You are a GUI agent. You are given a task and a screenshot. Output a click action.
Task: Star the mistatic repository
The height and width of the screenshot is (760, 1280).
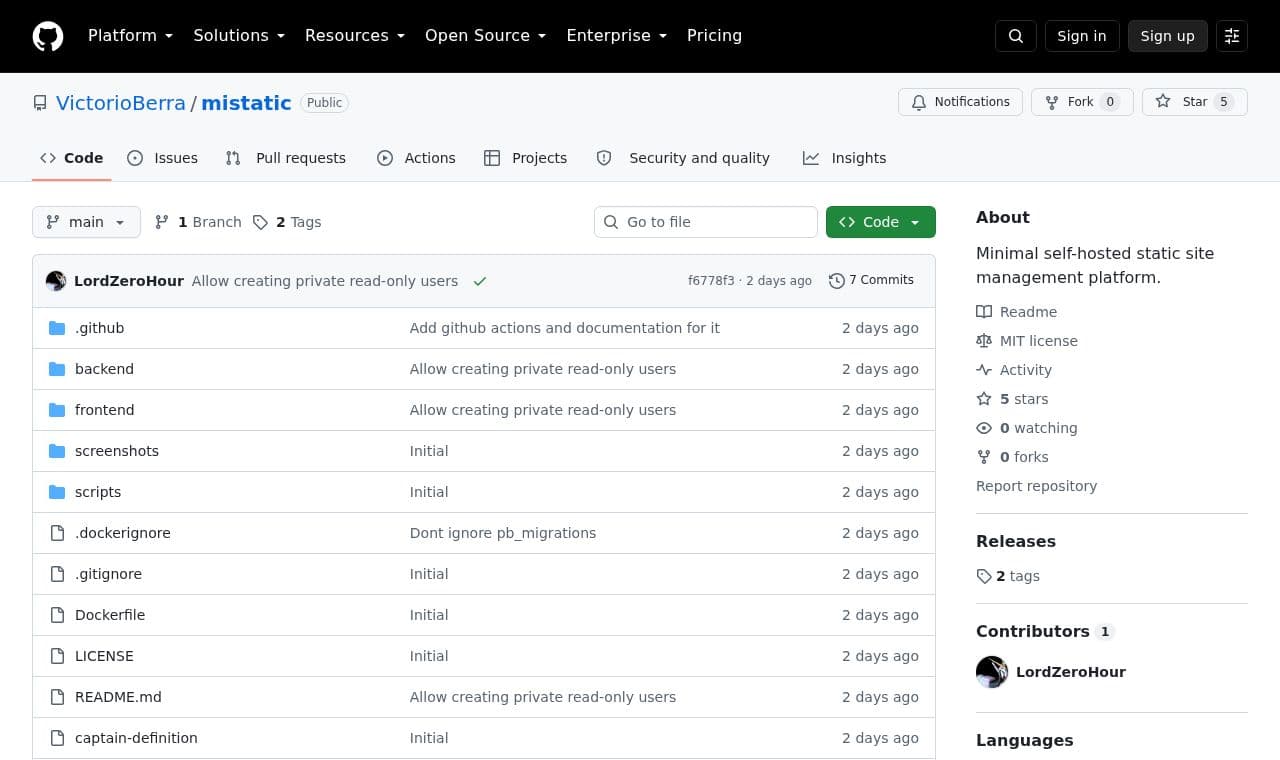point(1195,102)
